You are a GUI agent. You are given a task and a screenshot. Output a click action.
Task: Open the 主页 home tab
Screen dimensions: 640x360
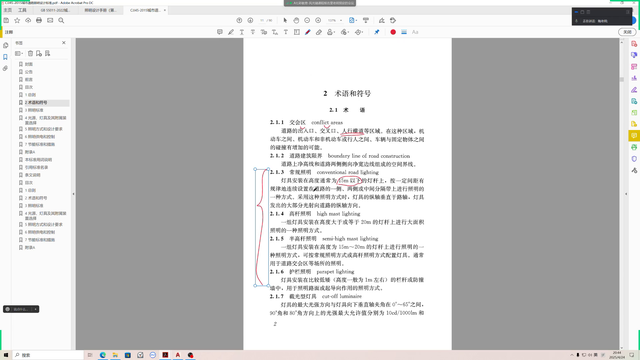tap(8, 10)
